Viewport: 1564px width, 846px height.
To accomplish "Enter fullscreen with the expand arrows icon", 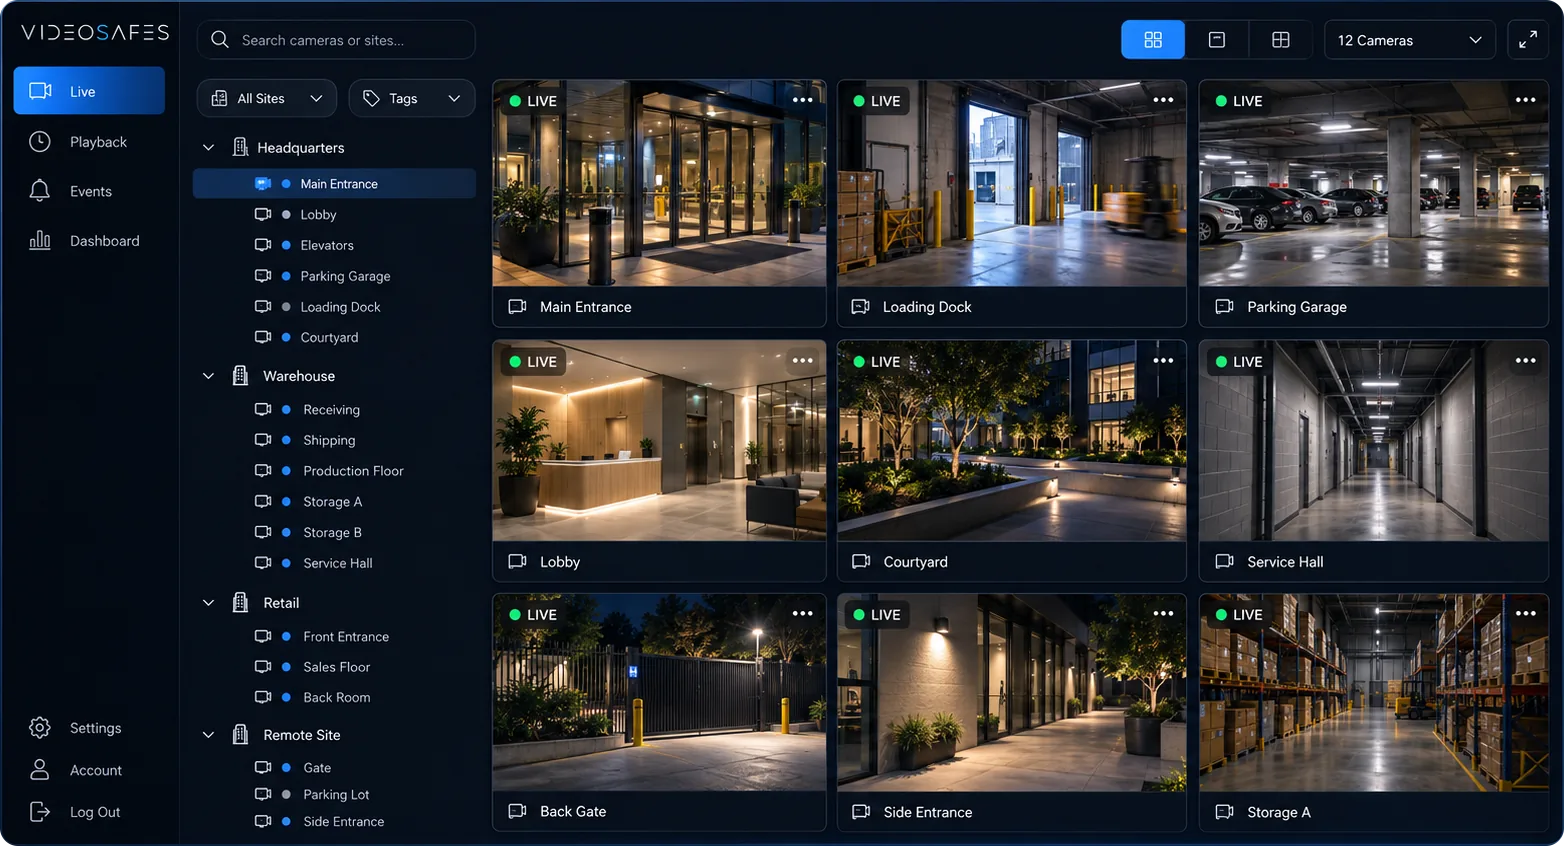I will coord(1528,40).
